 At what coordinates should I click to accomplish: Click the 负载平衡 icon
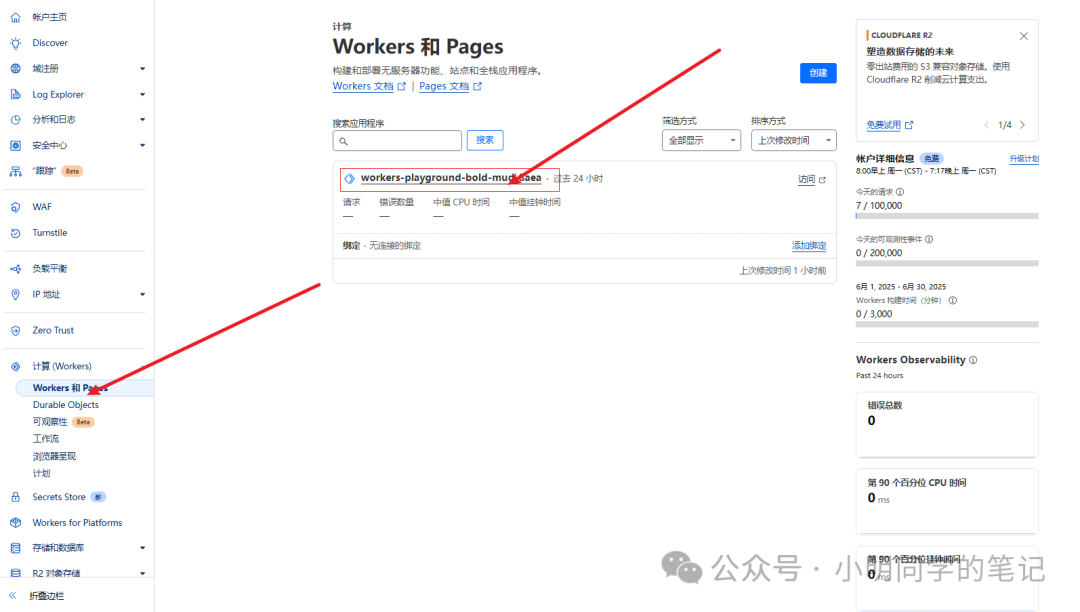[15, 268]
